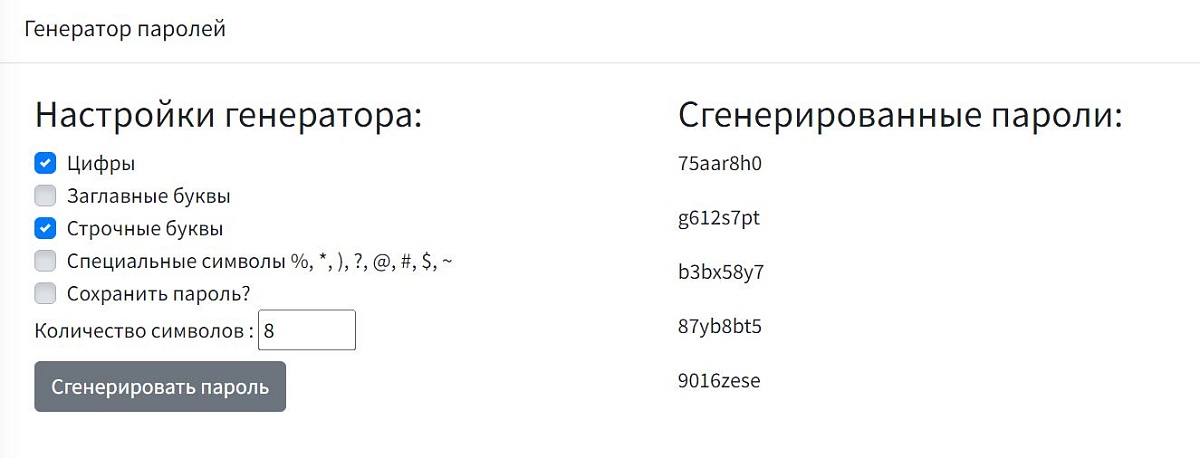Click the generated password 87yb8bt5
The height and width of the screenshot is (458, 1200).
[x=720, y=327]
